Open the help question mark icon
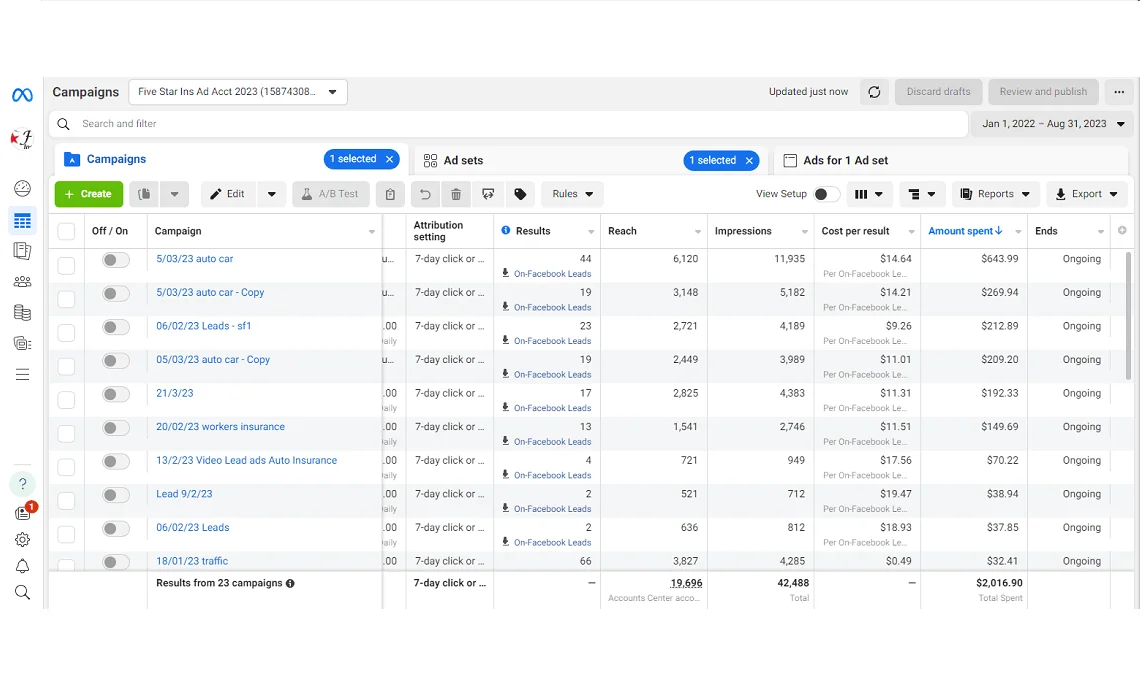The image size is (1140, 700). [22, 484]
